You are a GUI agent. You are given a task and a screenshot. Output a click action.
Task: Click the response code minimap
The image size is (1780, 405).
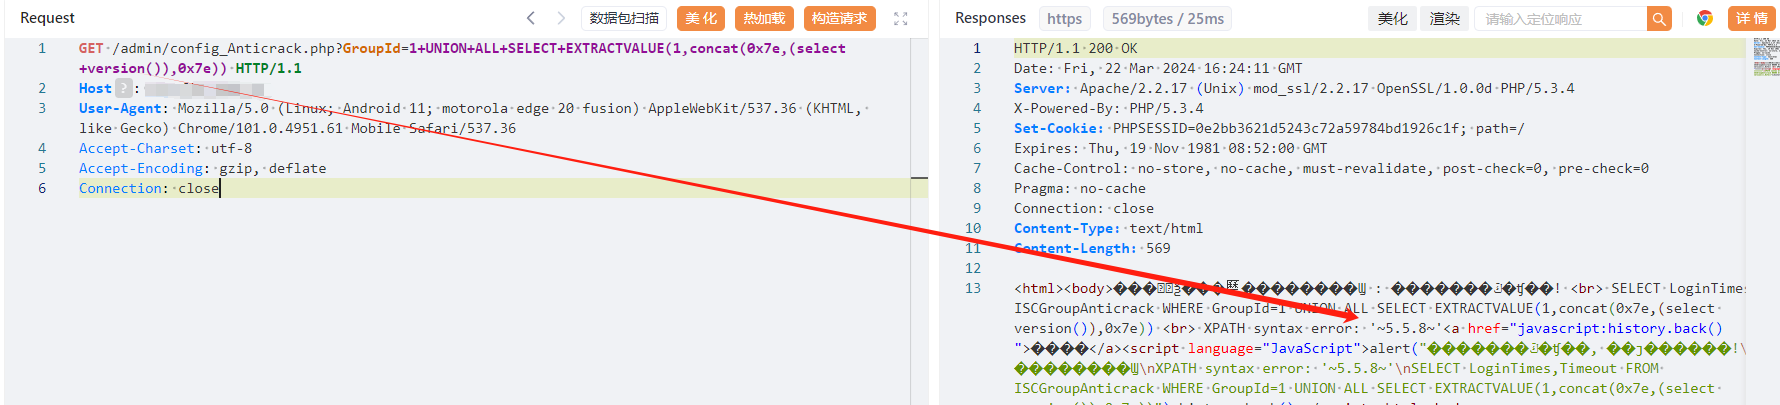click(1766, 57)
